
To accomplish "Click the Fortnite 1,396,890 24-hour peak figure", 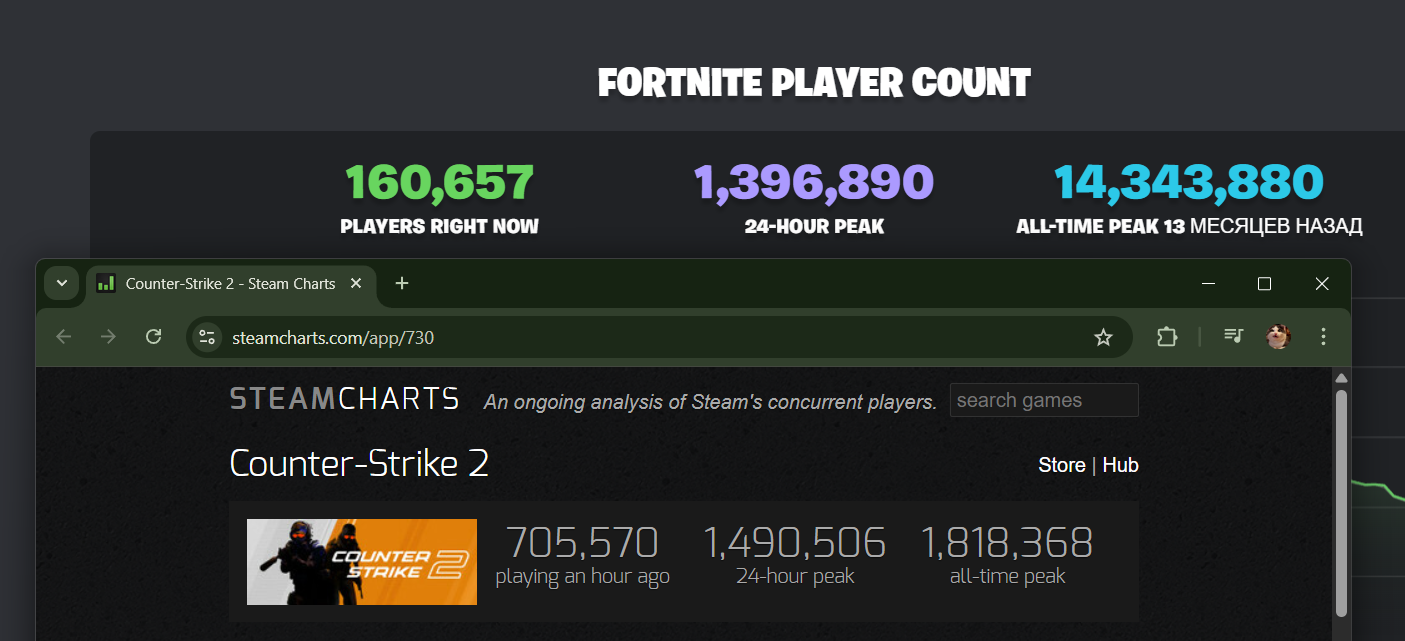I will point(814,183).
